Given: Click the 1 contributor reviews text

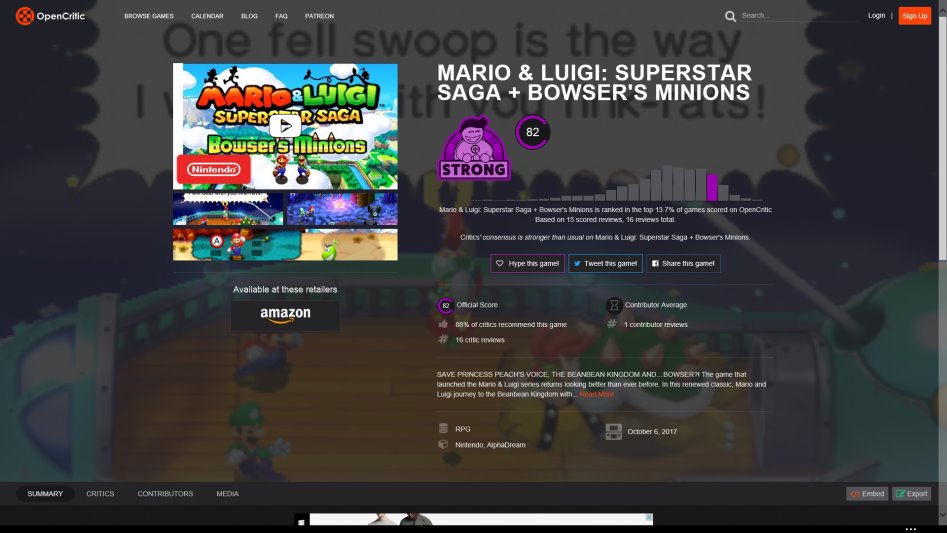Looking at the screenshot, I should point(656,325).
